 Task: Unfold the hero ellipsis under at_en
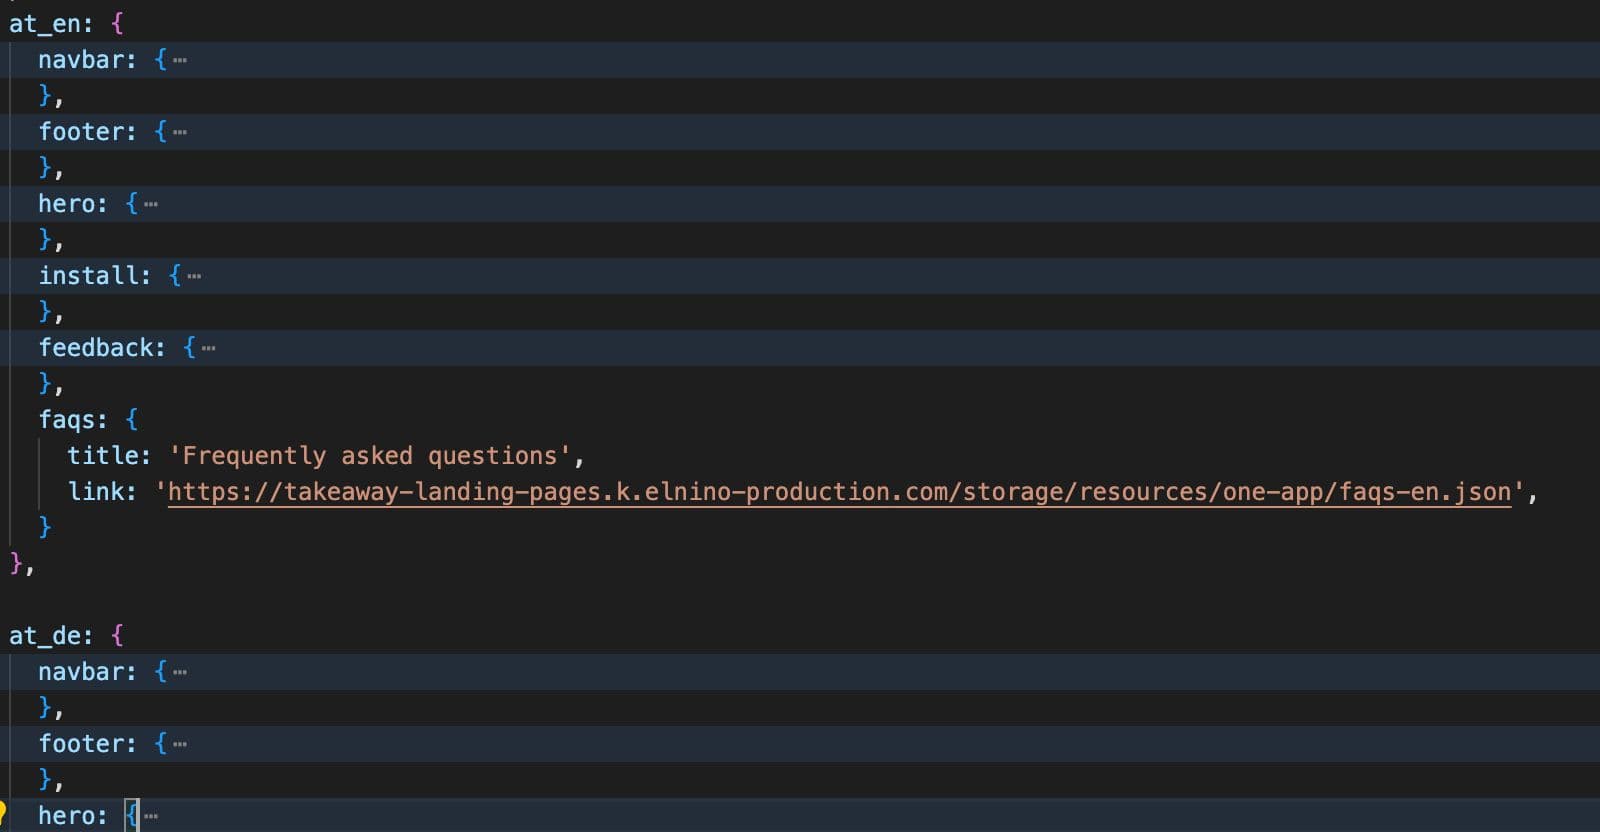151,204
